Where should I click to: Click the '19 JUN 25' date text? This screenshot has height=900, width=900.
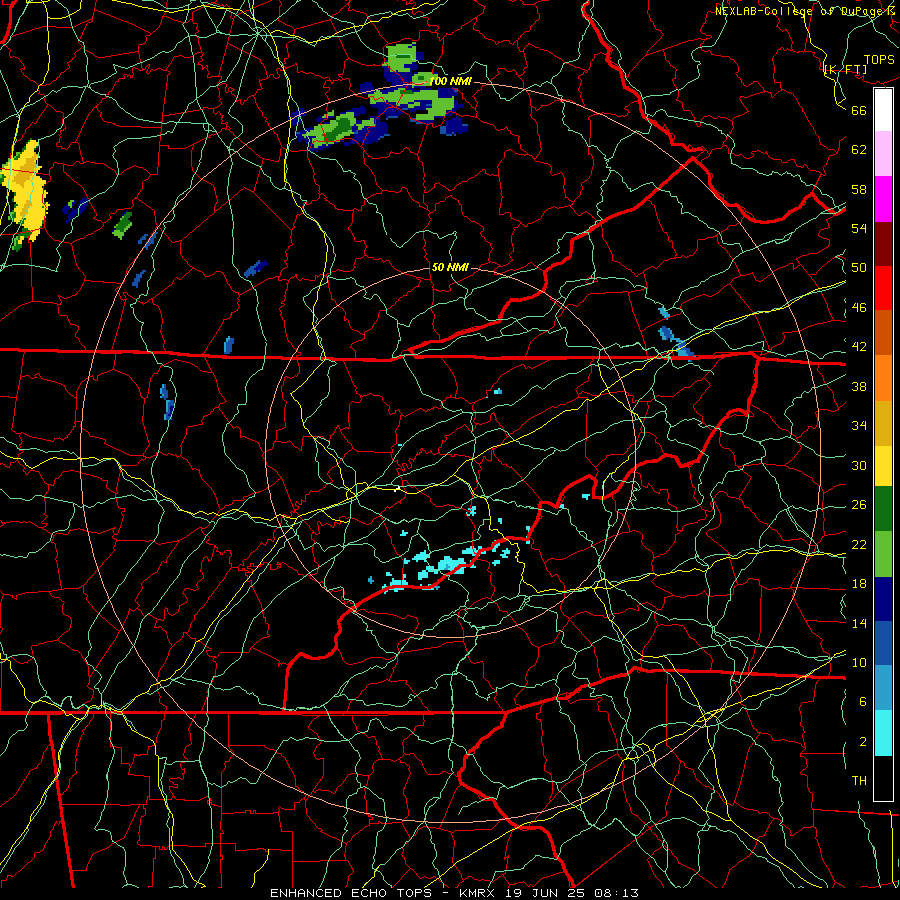click(x=545, y=893)
